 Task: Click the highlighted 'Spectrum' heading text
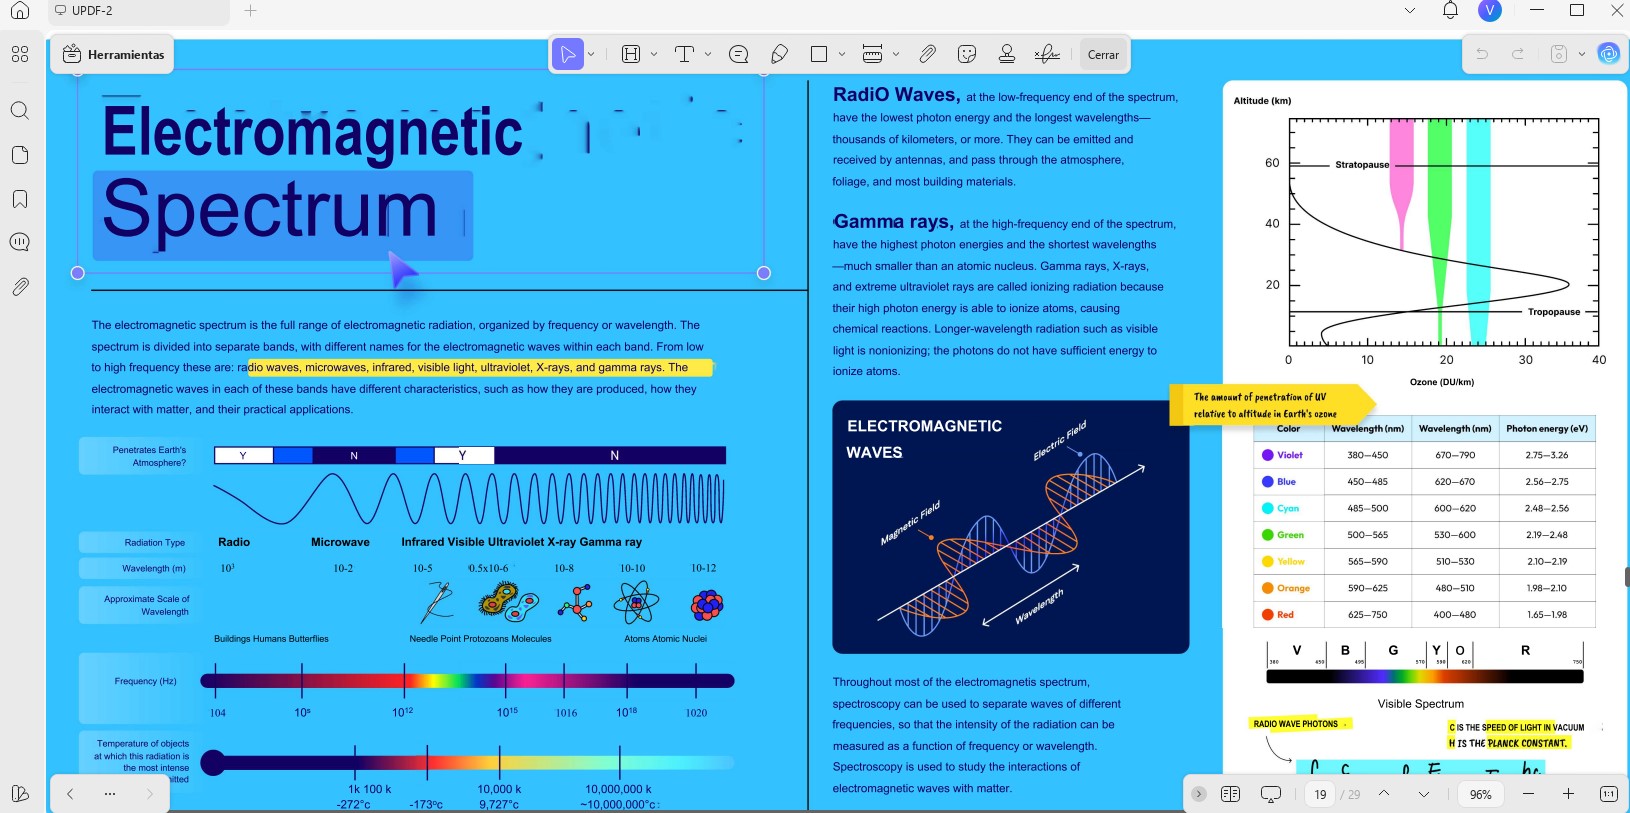click(x=270, y=211)
